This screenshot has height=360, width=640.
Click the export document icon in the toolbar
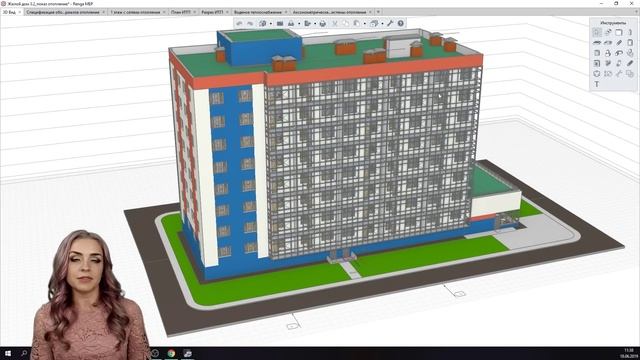(307, 24)
